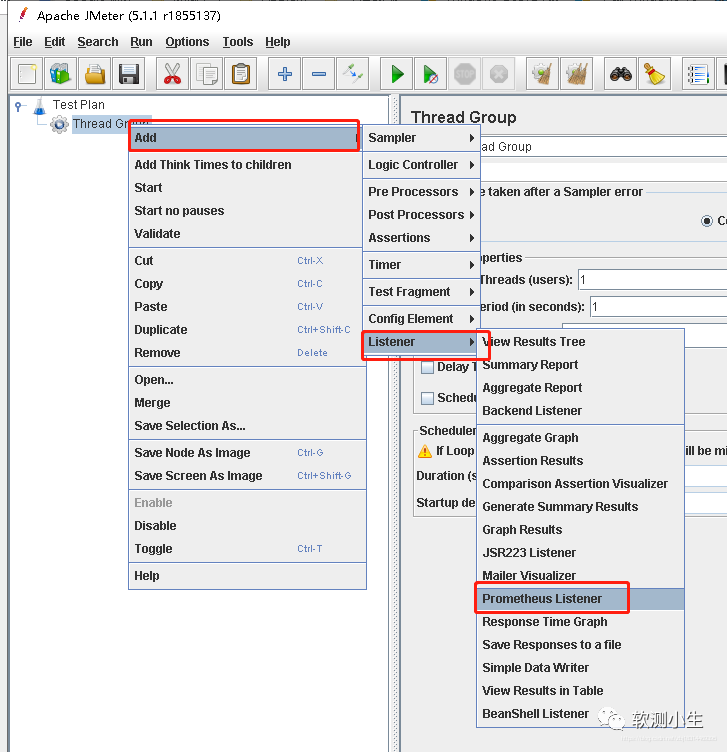Open the Run menu
727x752 pixels.
pos(141,42)
